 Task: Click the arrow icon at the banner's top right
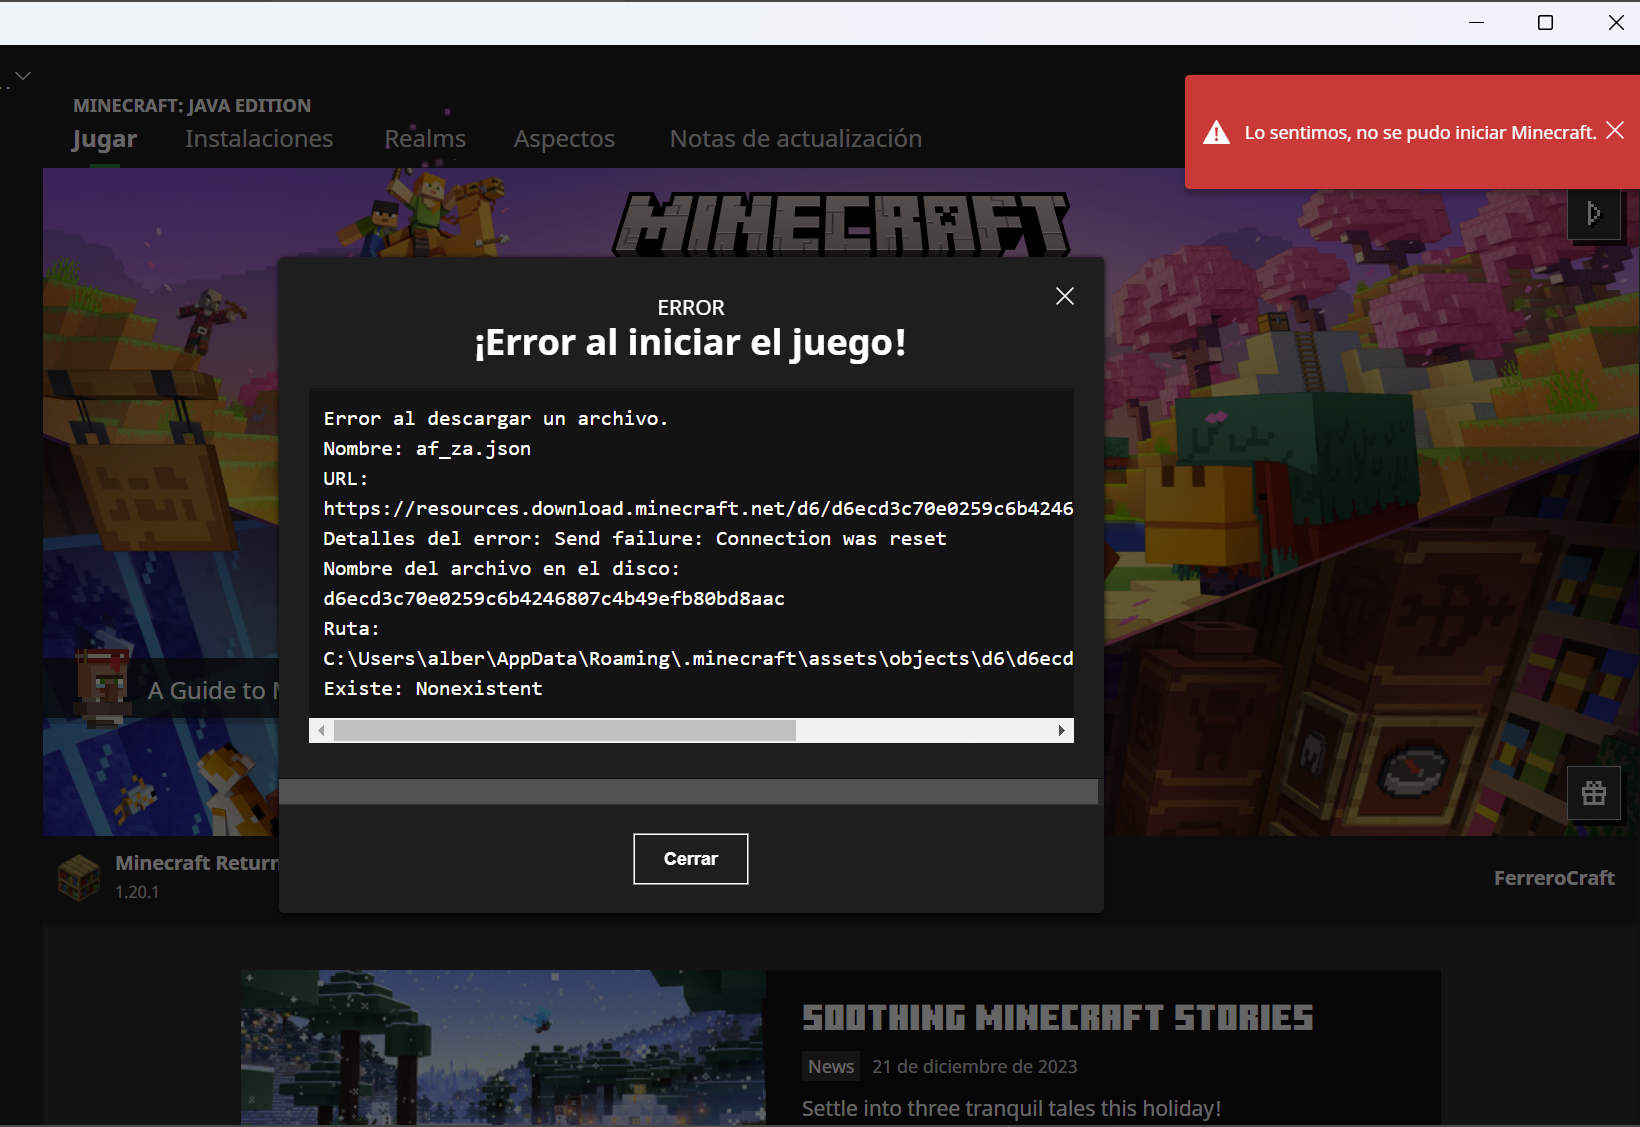[x=1594, y=213]
